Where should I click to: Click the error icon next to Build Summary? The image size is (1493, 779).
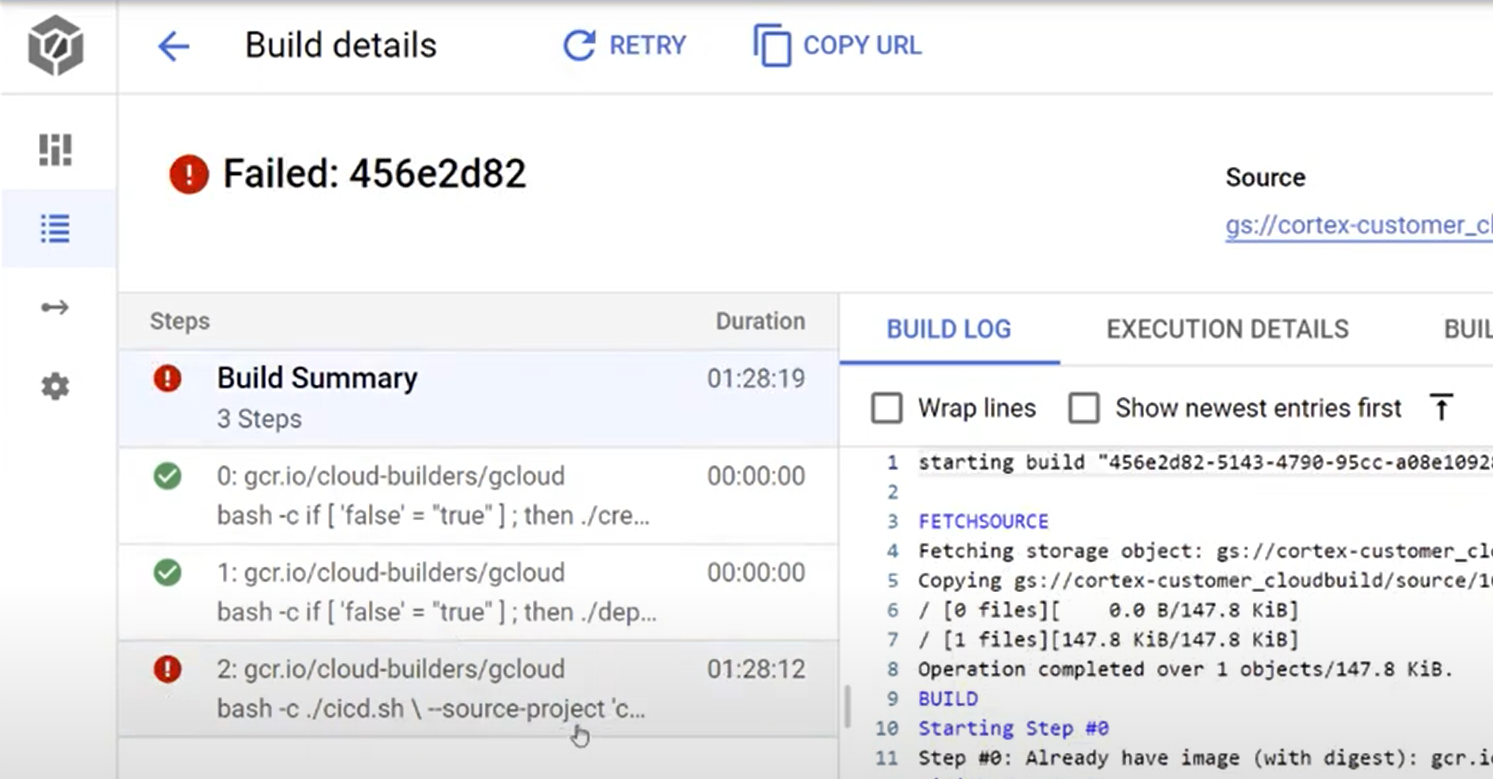[167, 379]
